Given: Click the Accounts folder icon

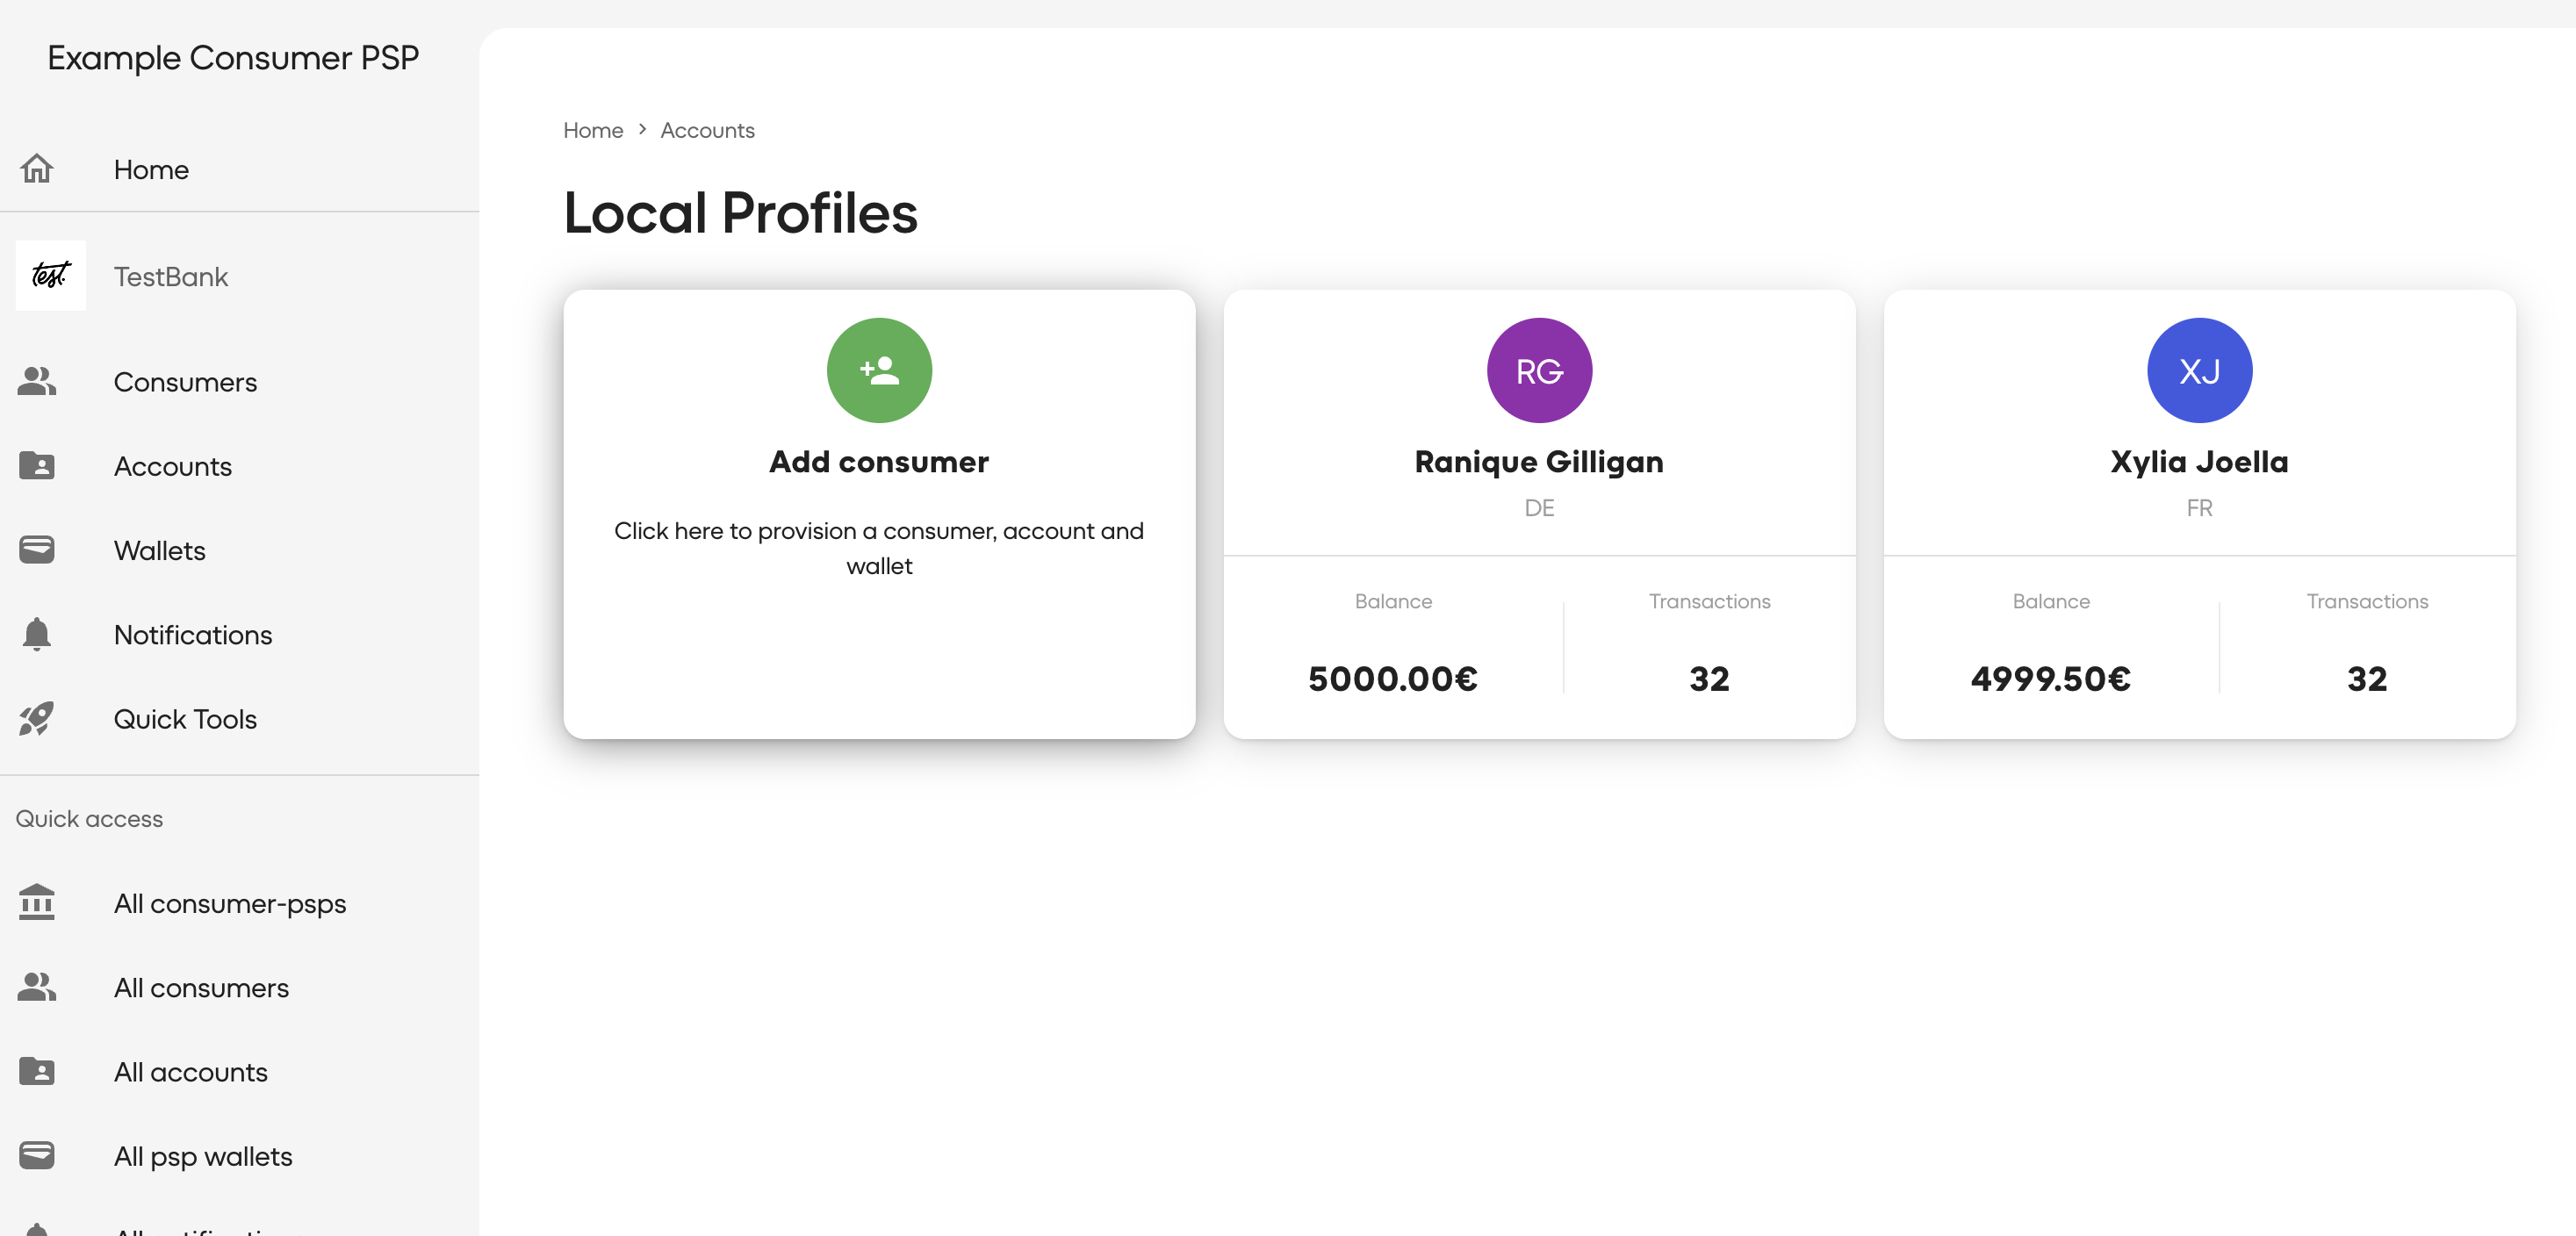Looking at the screenshot, I should tap(37, 466).
